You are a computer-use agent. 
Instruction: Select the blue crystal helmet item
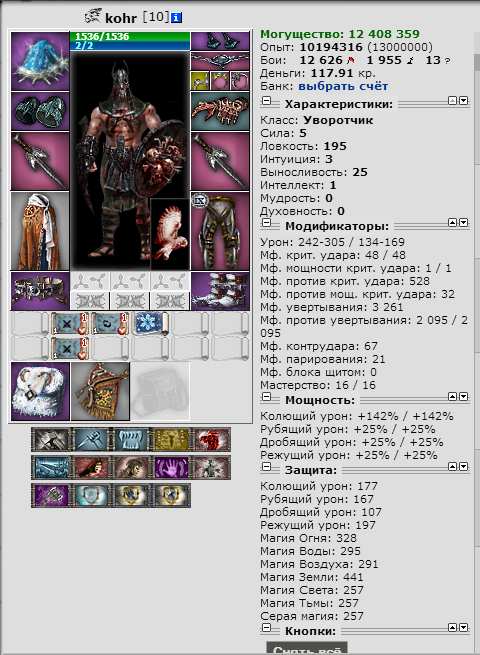40,61
